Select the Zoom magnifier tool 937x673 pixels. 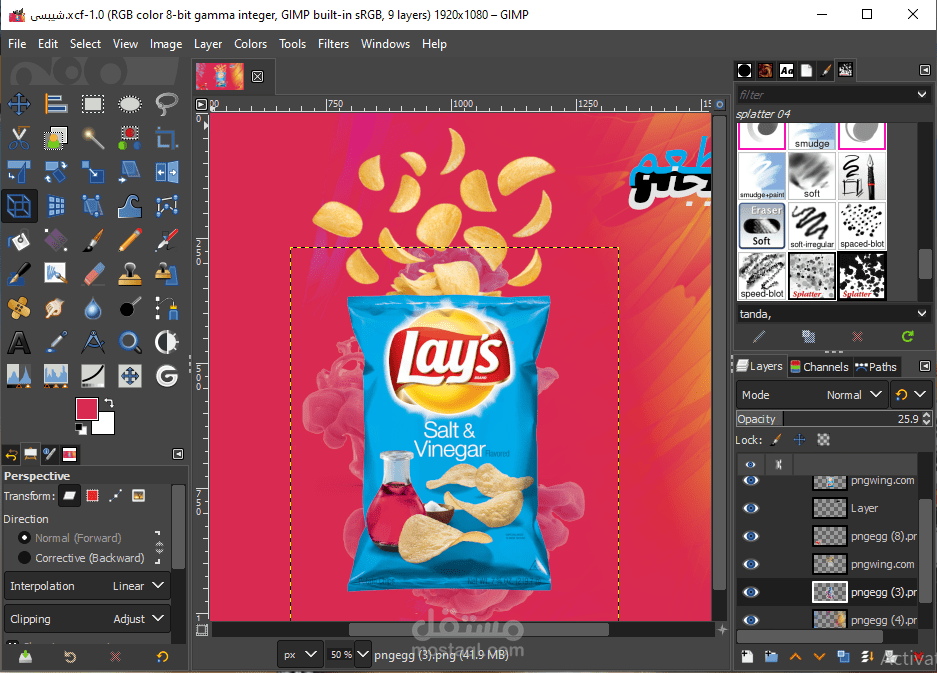click(130, 342)
